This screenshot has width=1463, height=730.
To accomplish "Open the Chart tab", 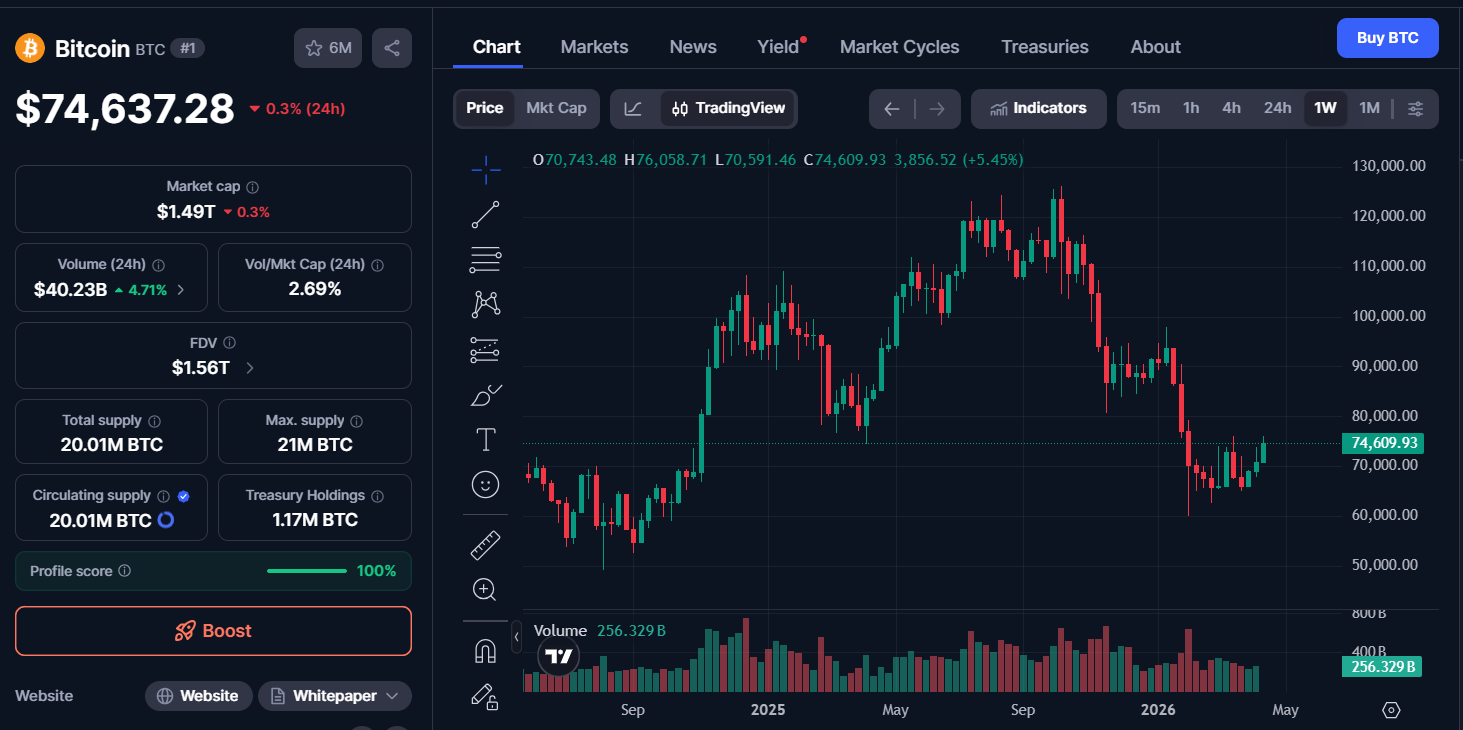I will tap(497, 47).
